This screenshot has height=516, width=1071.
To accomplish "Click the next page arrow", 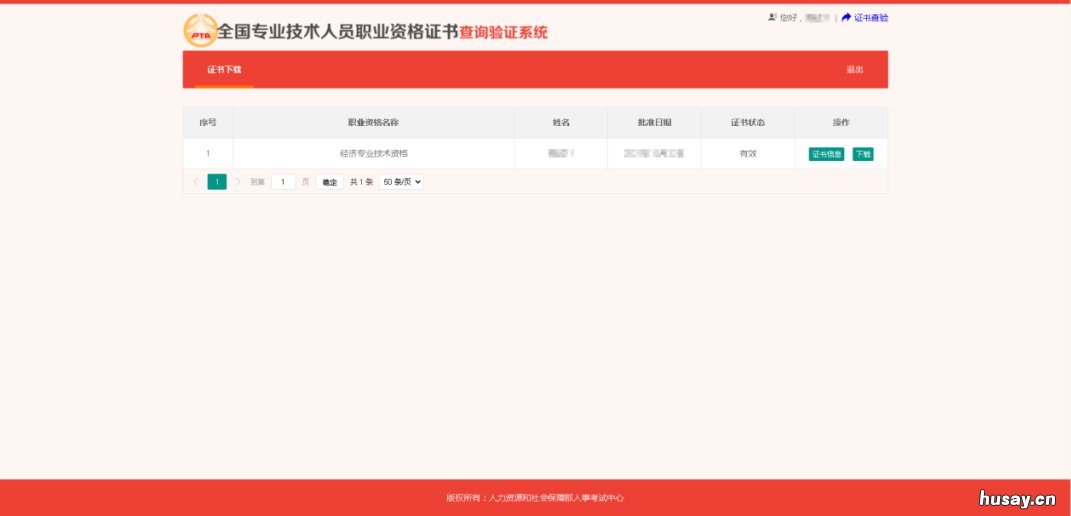I will coord(238,182).
